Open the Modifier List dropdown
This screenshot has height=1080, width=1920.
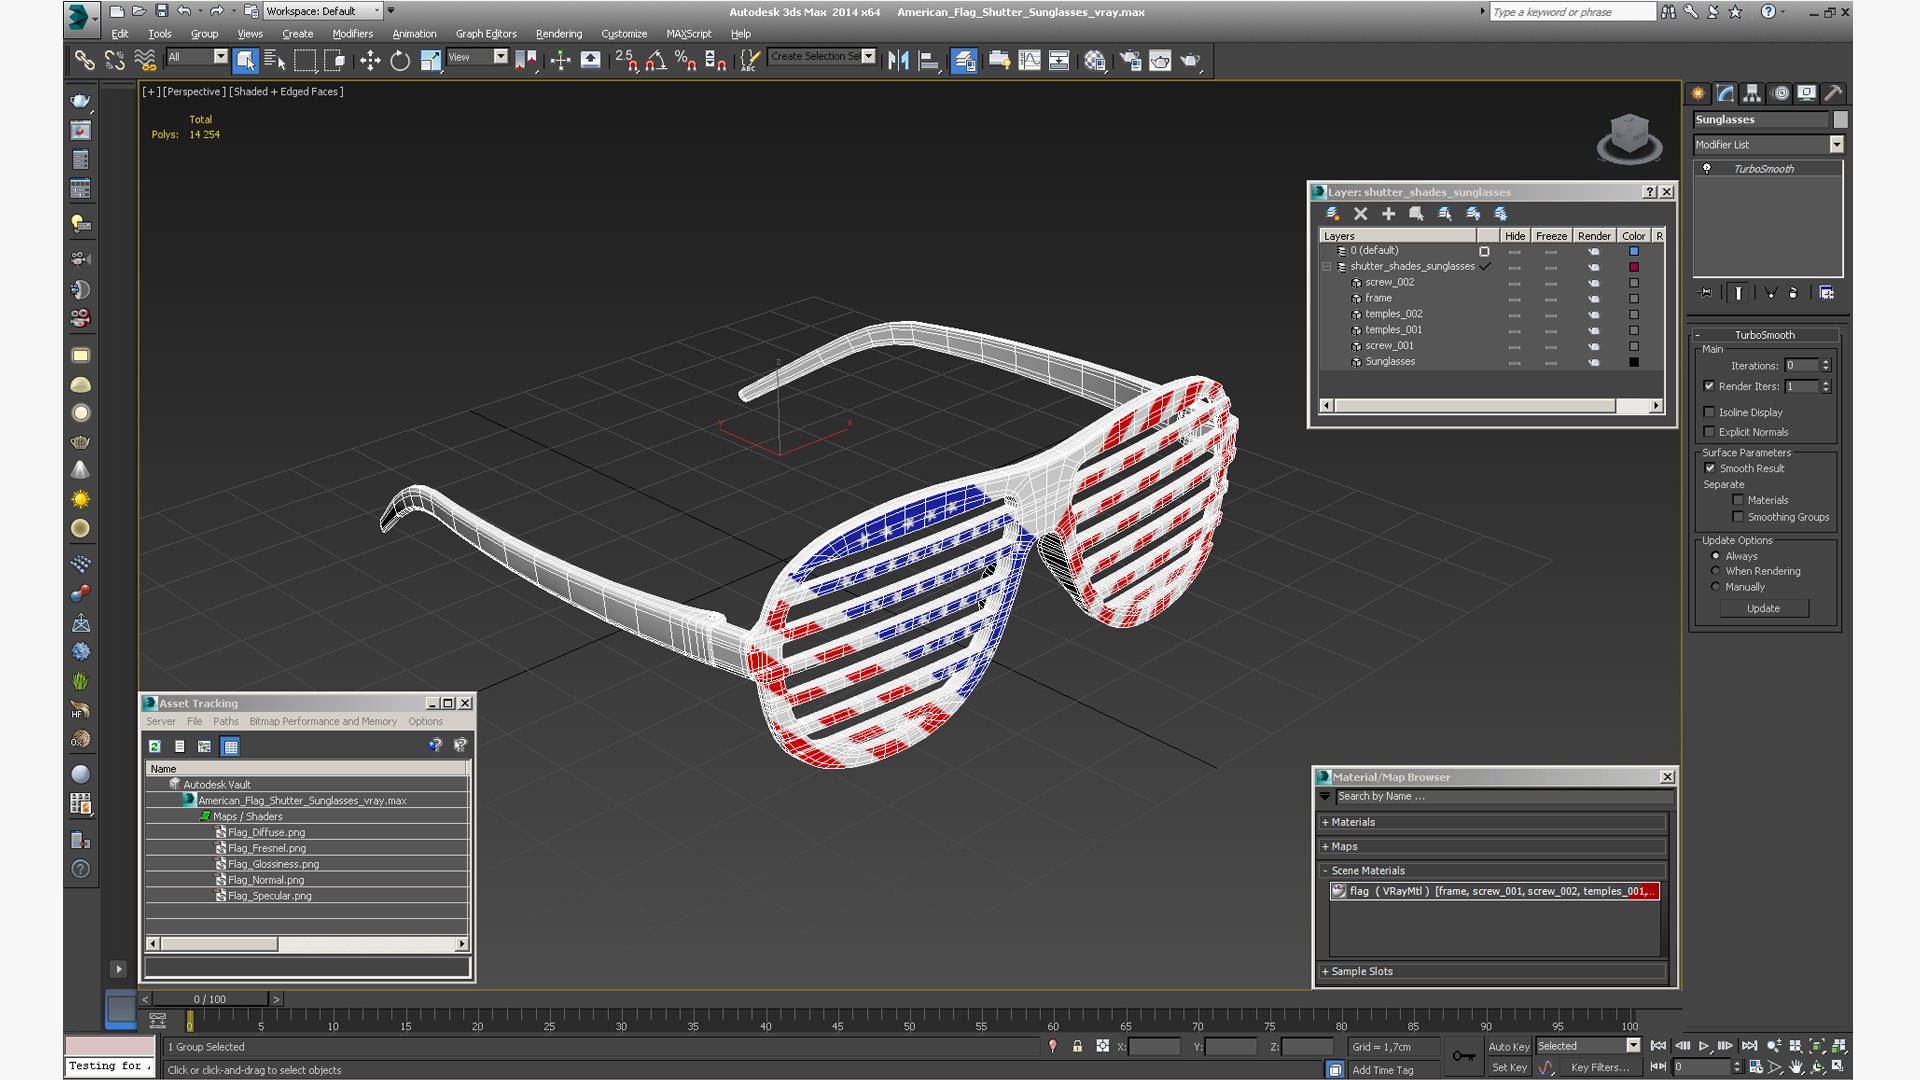1836,145
